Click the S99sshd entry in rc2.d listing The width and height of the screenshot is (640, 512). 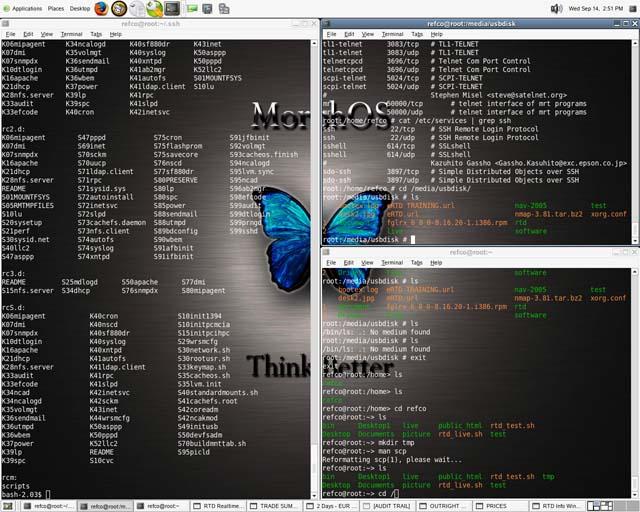244,231
